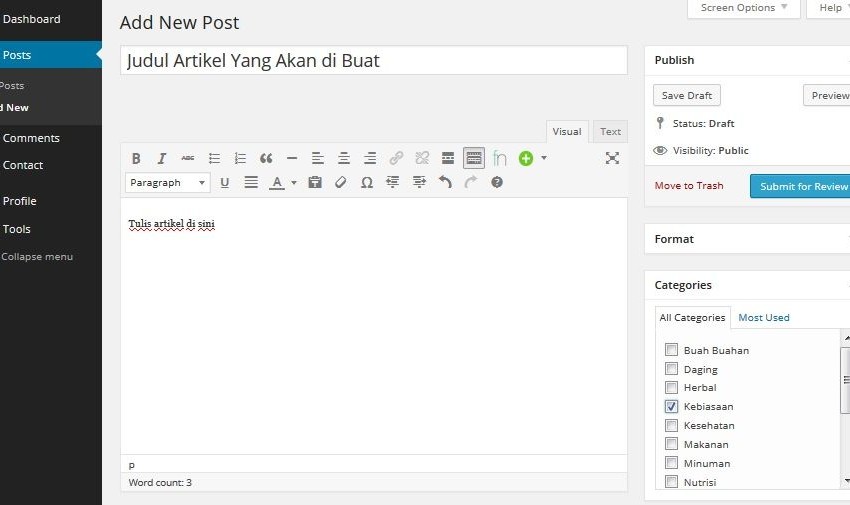Insert a blockquote in the post

[x=266, y=158]
